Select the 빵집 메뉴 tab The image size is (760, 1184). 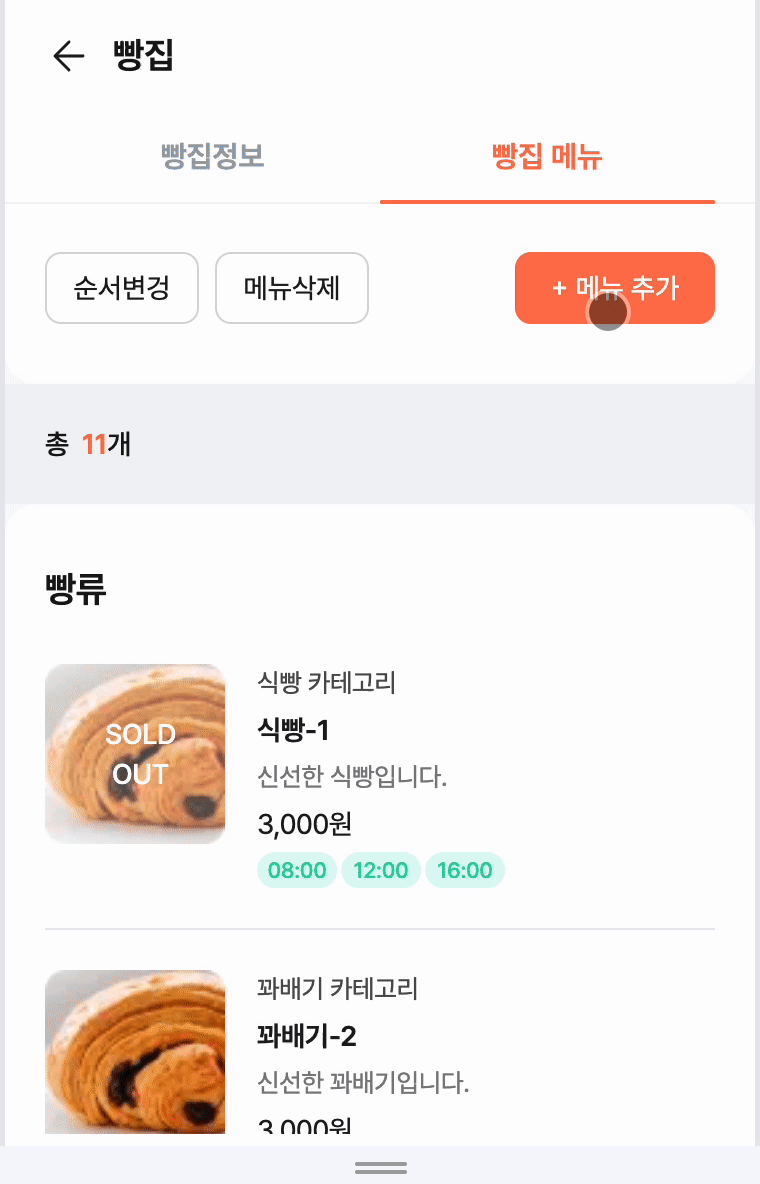point(547,157)
